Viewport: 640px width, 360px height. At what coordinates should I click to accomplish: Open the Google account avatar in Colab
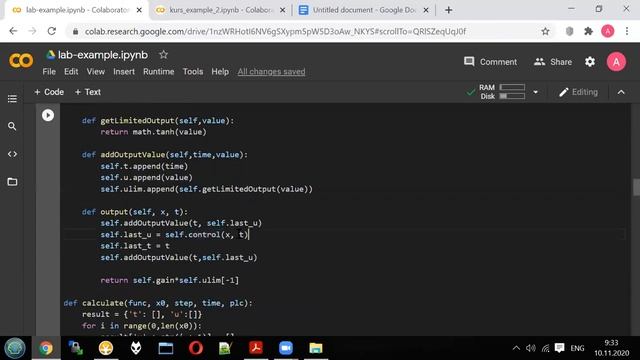(x=616, y=62)
